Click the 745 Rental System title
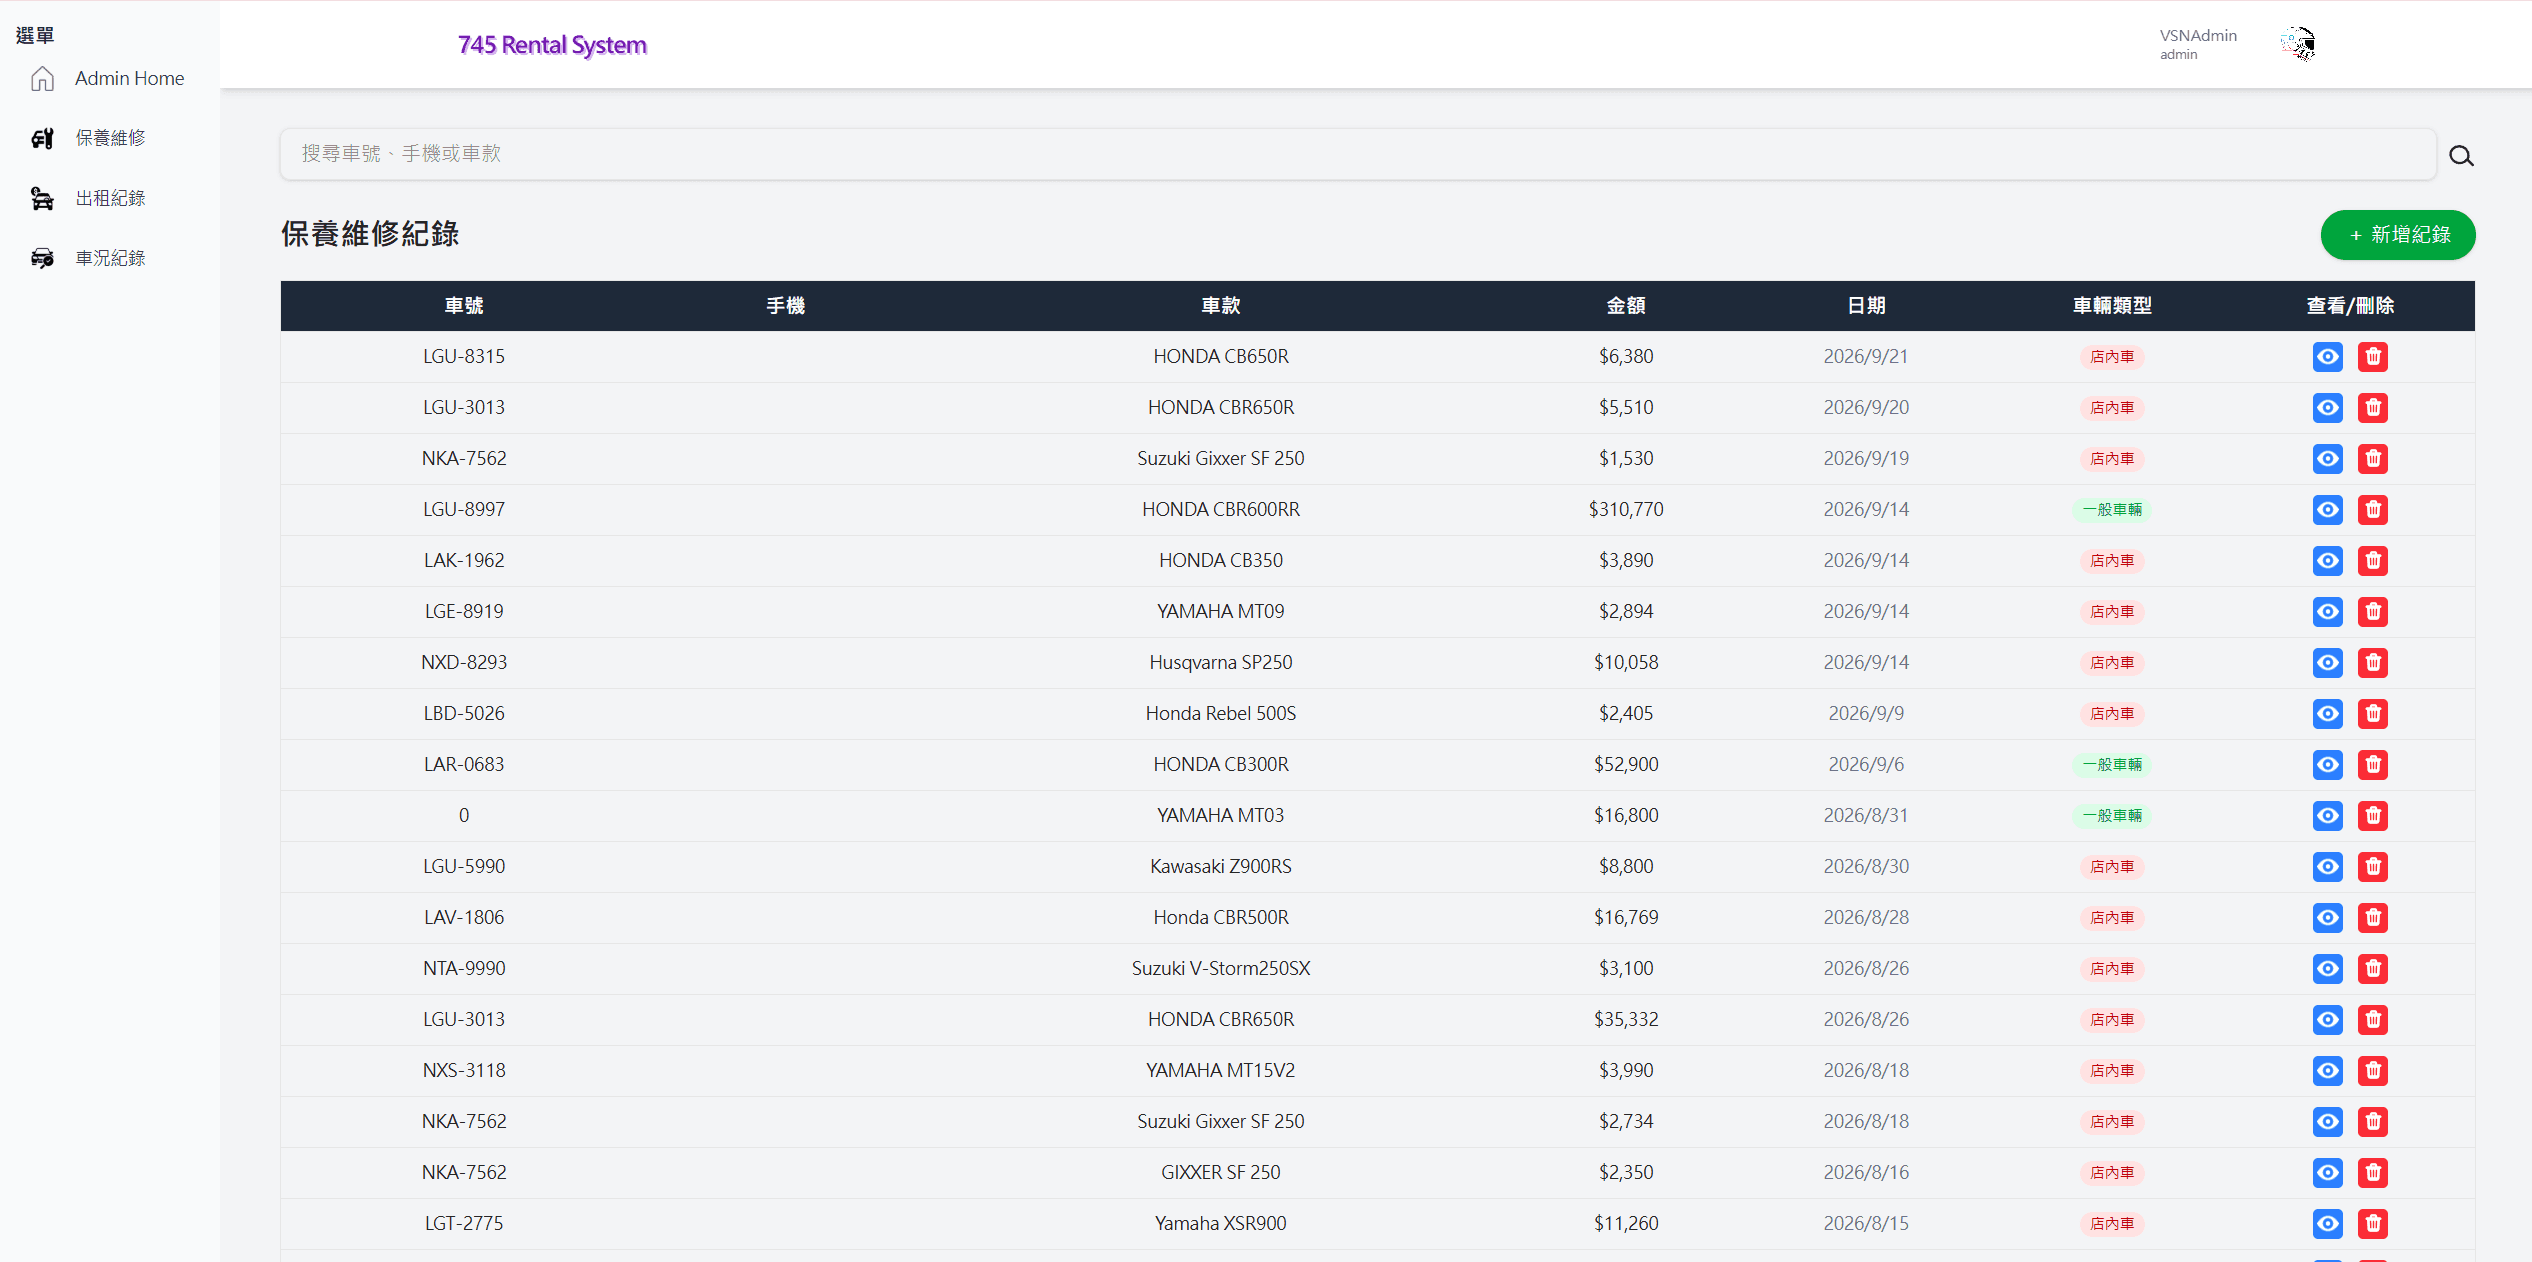The image size is (2532, 1262). pyautogui.click(x=552, y=45)
